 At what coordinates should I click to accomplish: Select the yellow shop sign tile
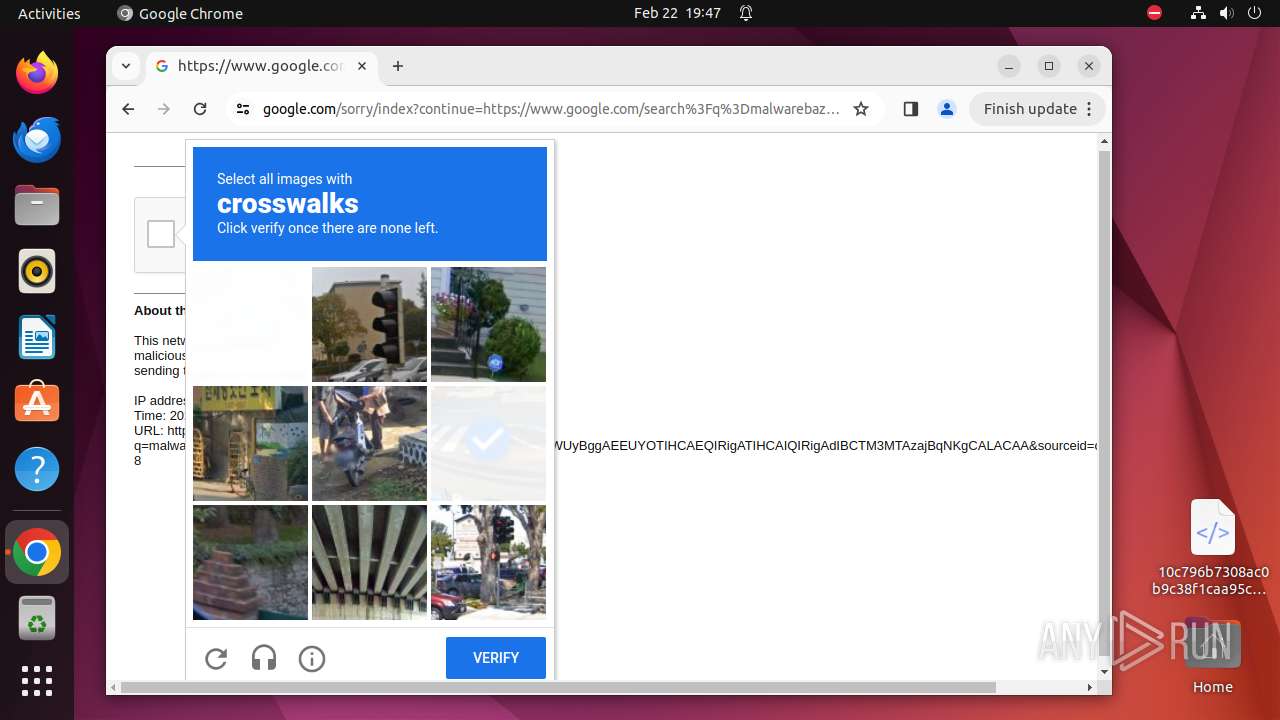pos(250,443)
